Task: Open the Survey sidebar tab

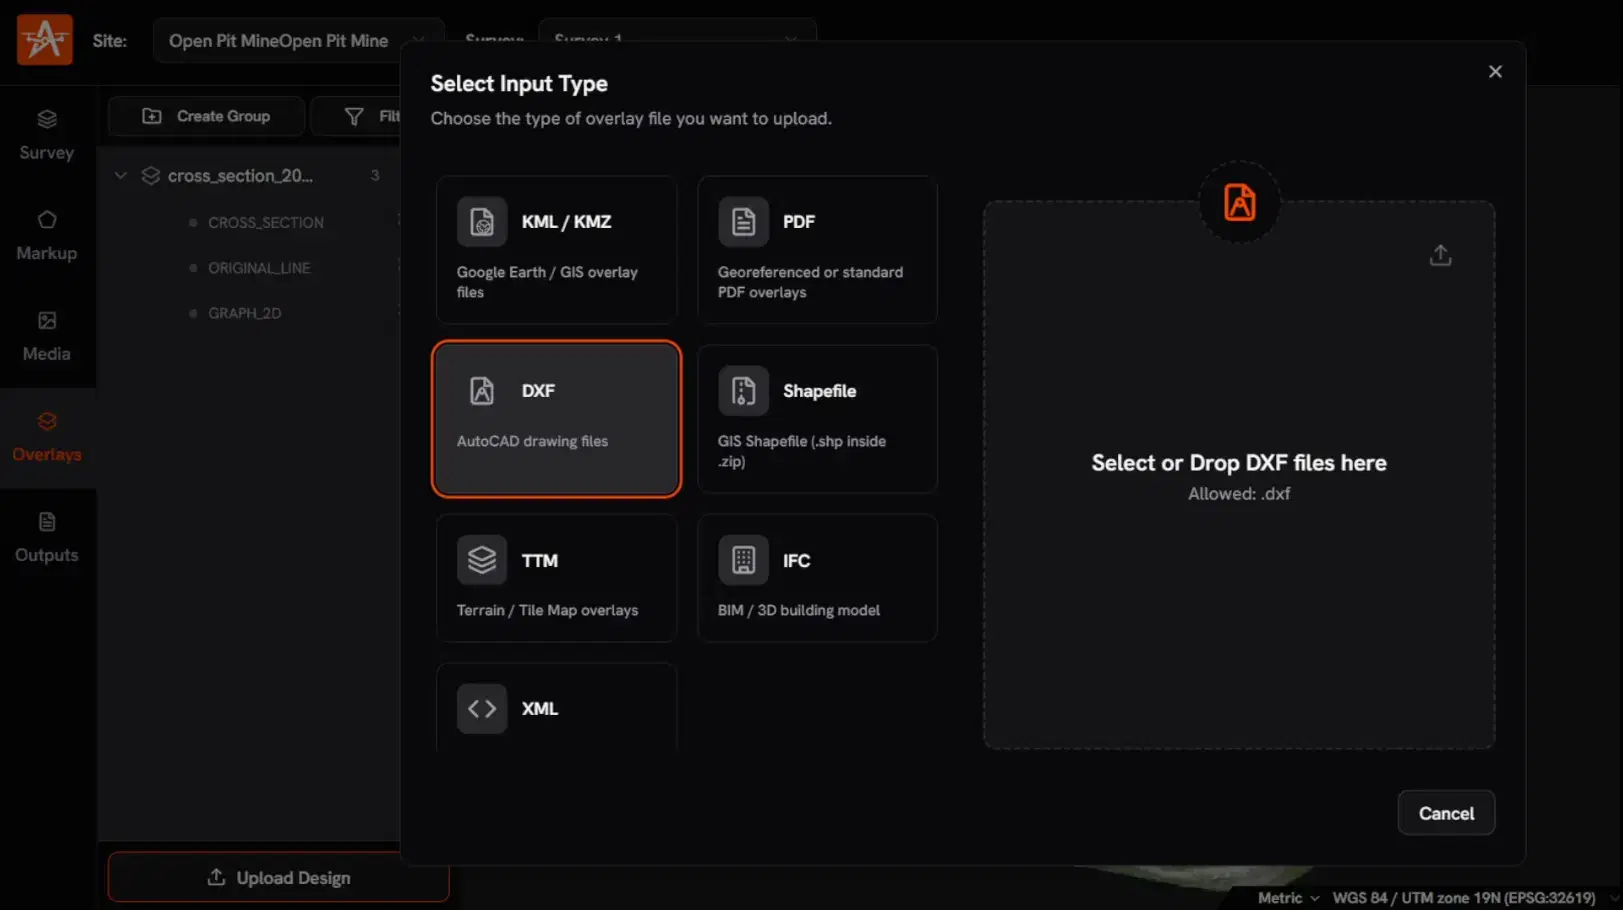Action: [47, 135]
